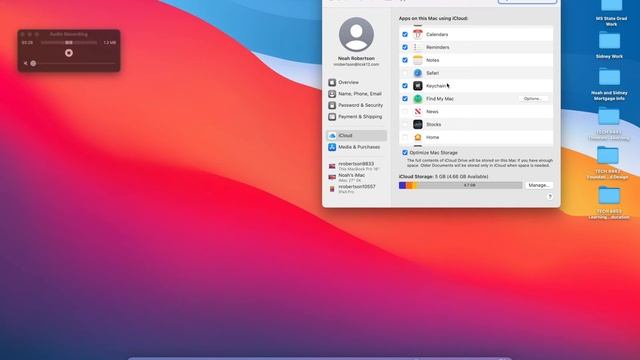
Task: Open Payment & Shipping section
Action: click(x=356, y=117)
